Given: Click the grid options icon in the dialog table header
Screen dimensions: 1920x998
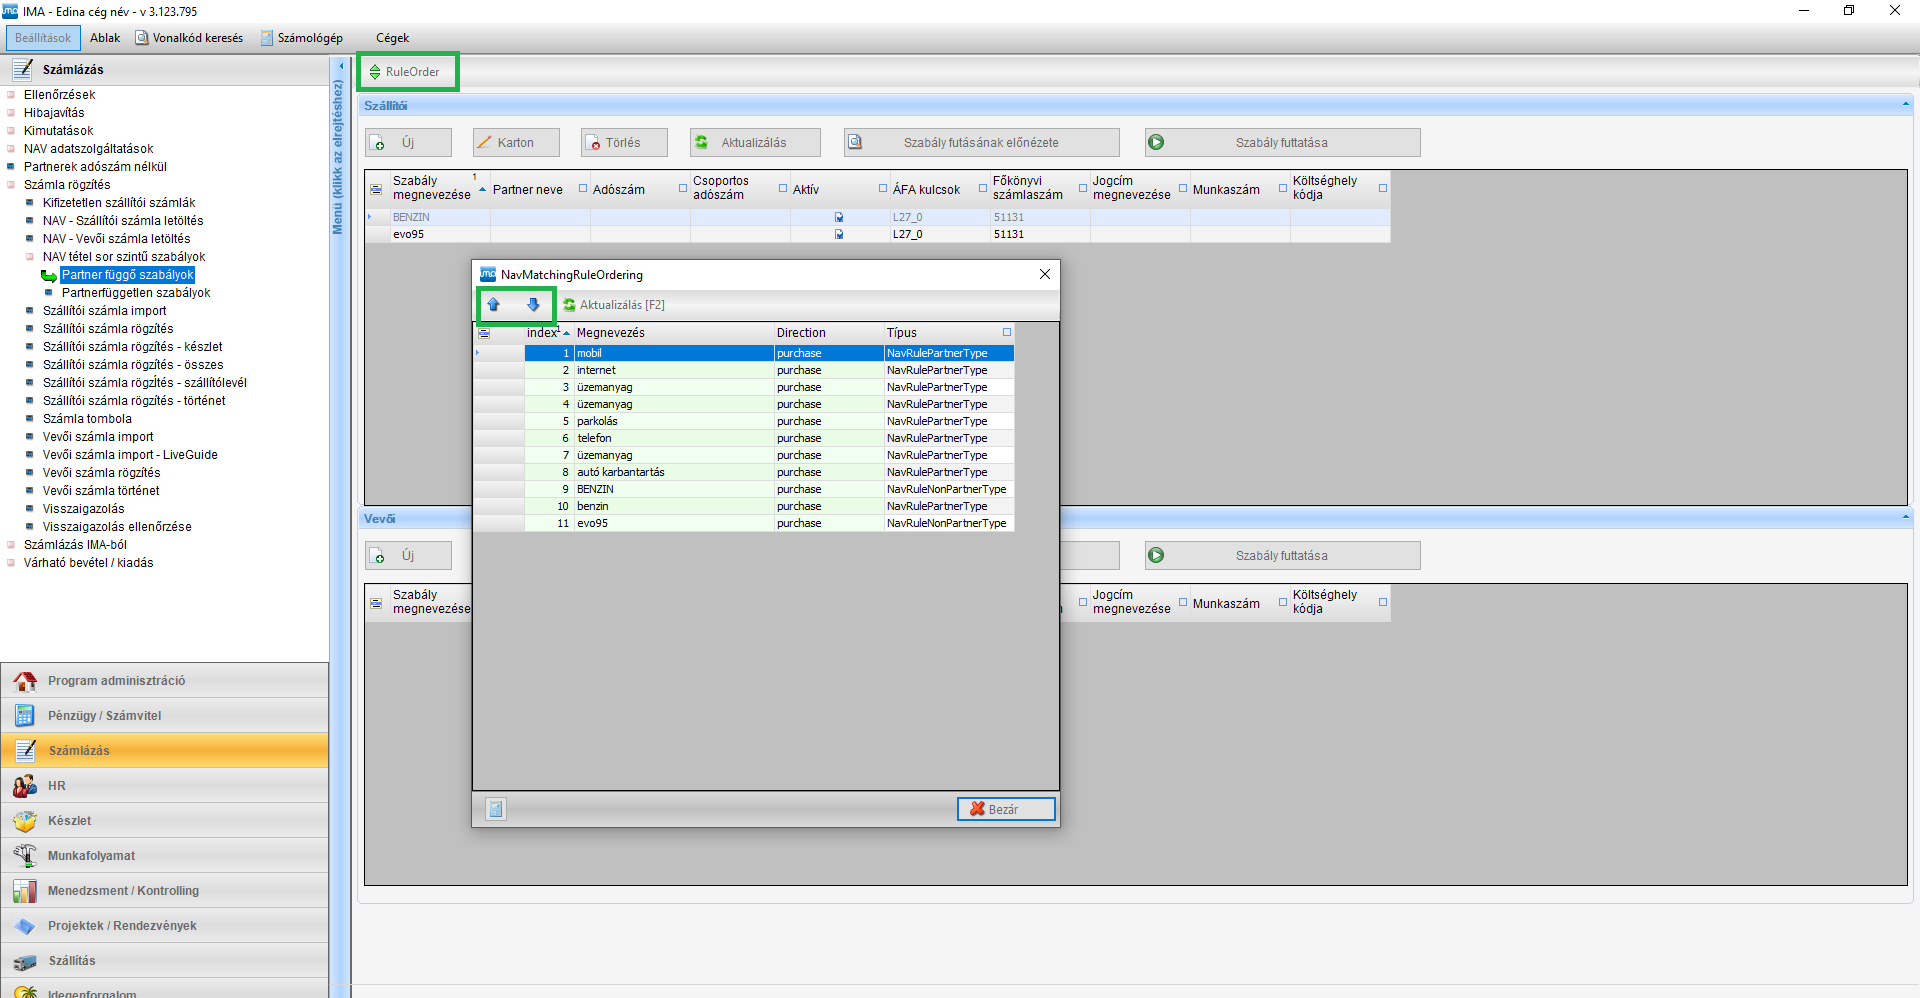Looking at the screenshot, I should coord(484,333).
